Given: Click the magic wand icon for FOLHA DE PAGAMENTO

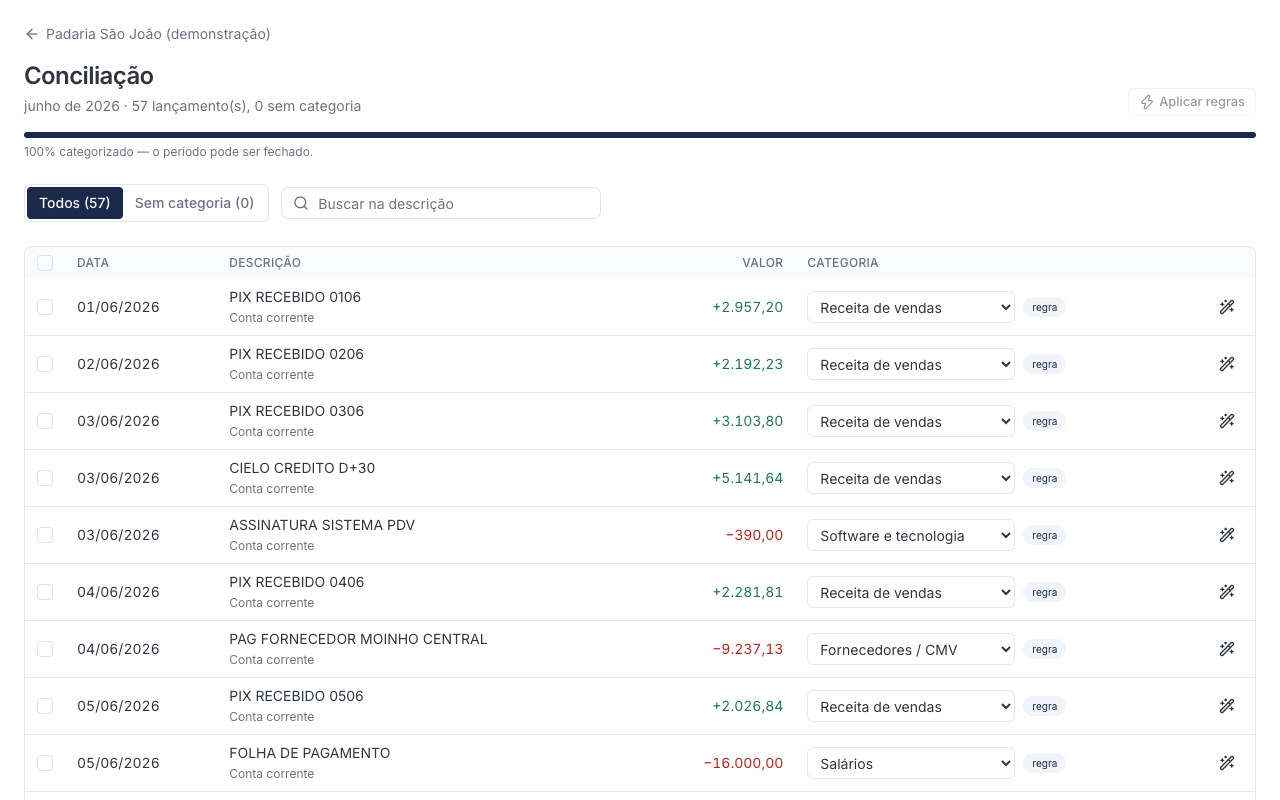Looking at the screenshot, I should [x=1227, y=763].
